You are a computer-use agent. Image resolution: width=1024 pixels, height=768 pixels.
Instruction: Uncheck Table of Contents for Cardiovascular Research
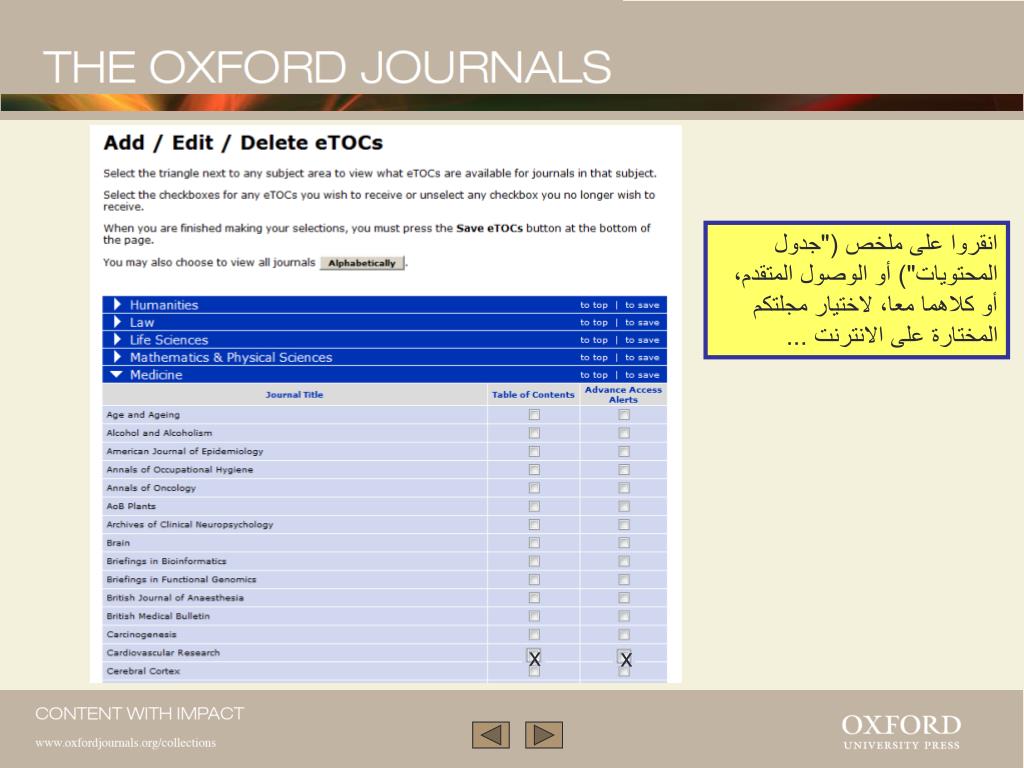(534, 656)
